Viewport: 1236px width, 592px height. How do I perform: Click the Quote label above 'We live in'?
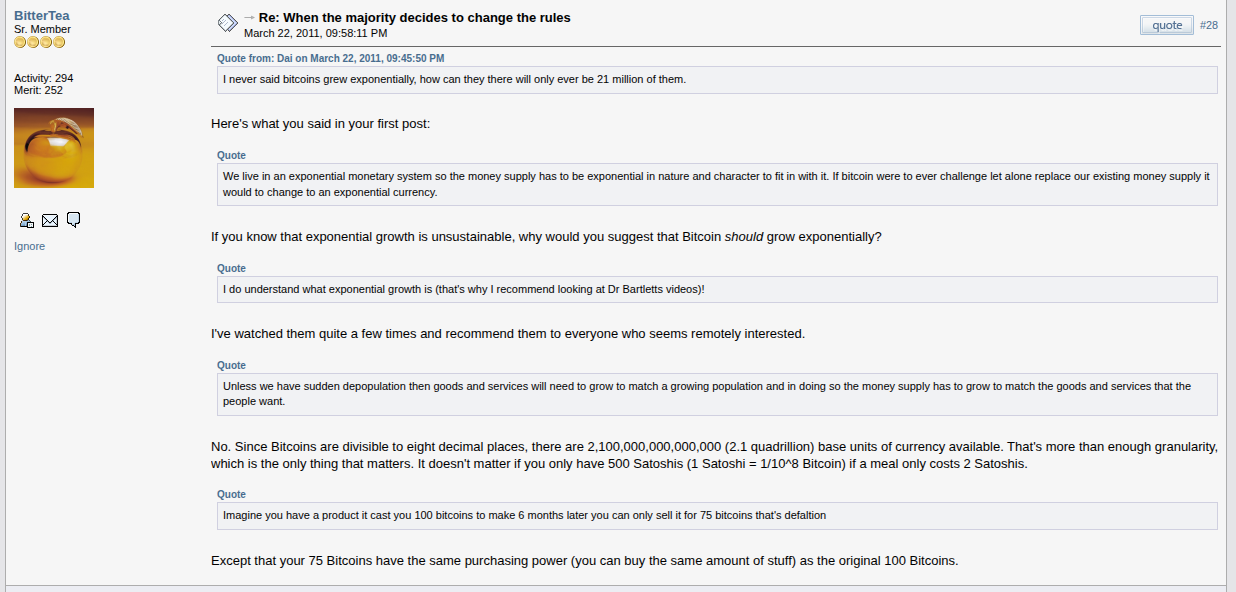231,155
